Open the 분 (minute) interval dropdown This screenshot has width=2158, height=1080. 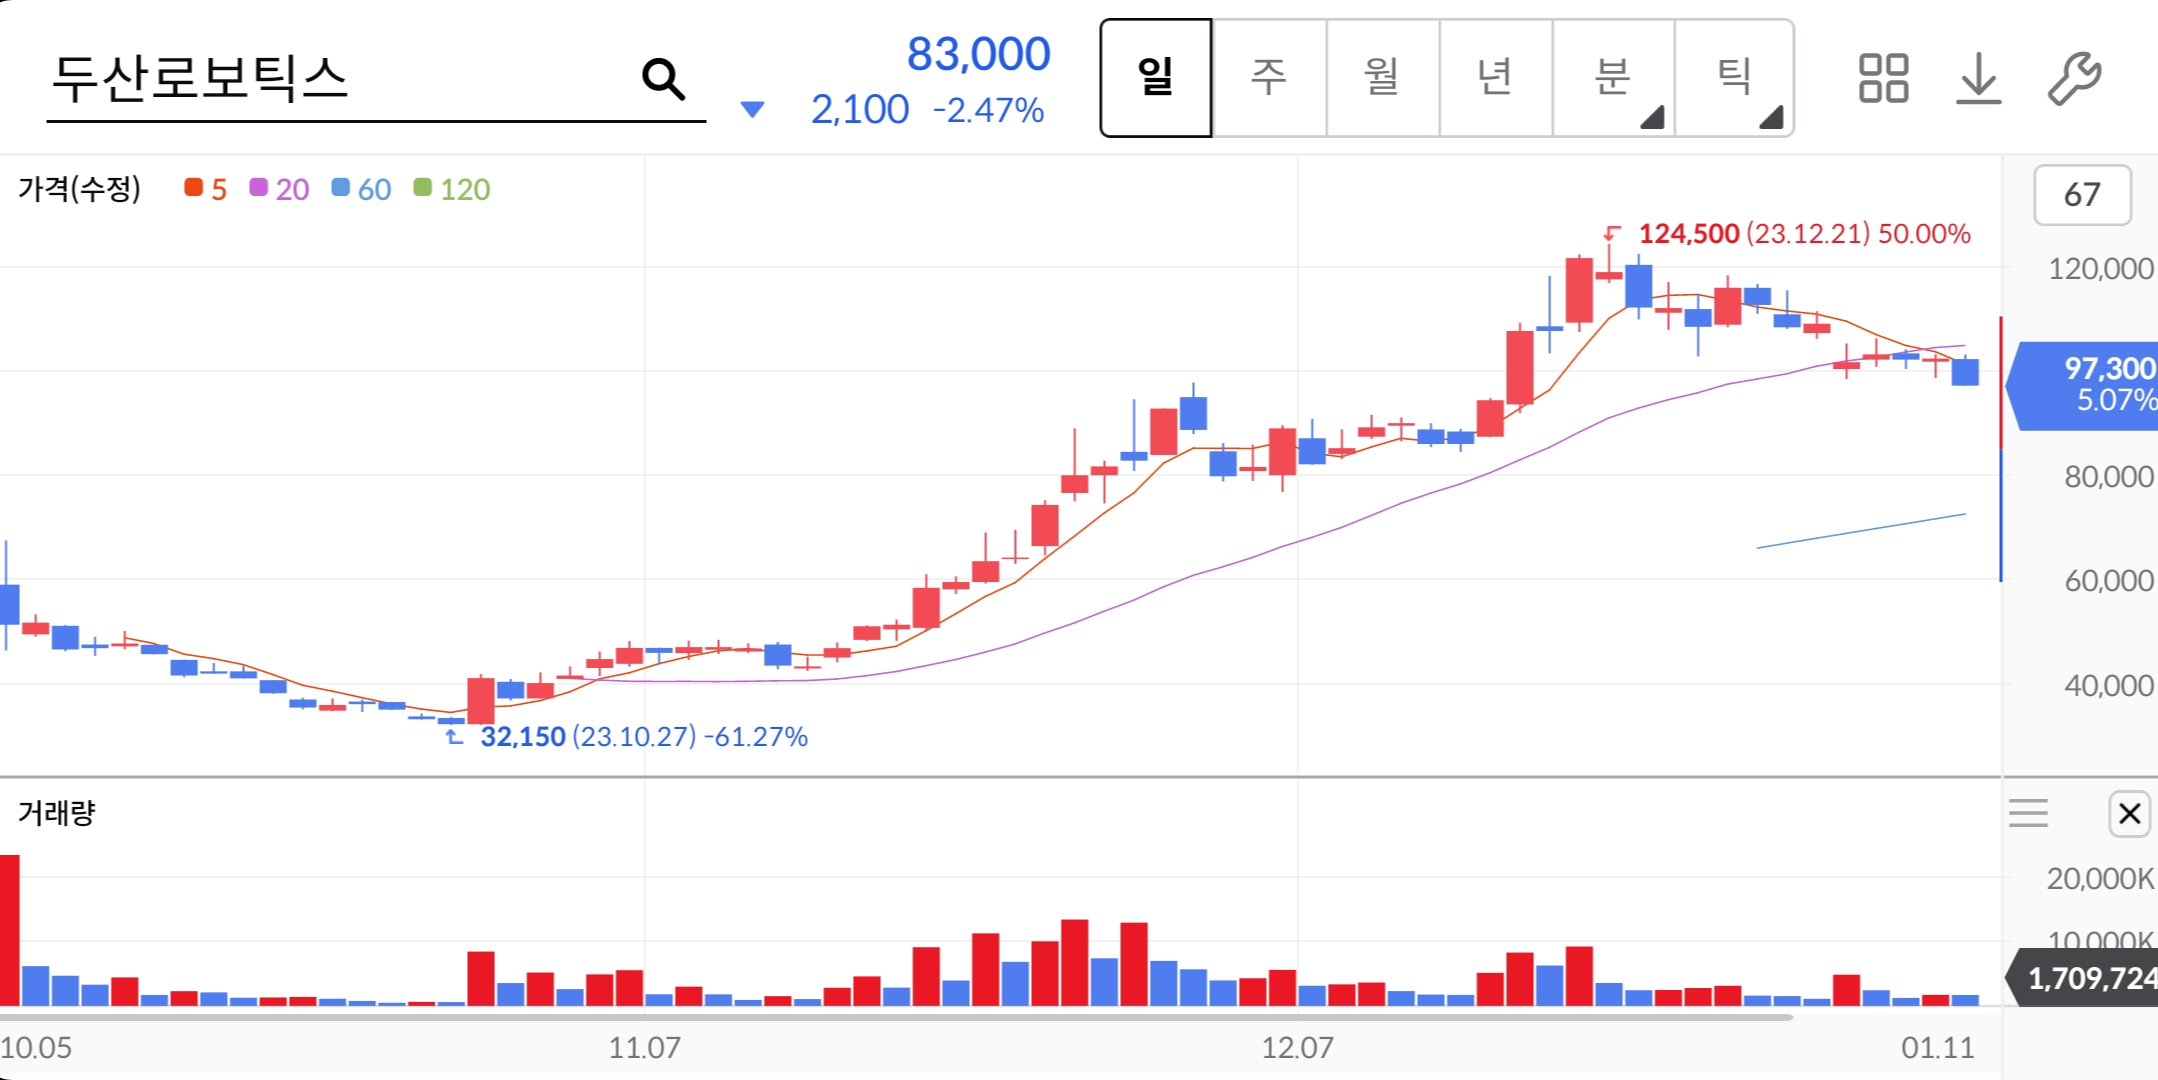[x=1614, y=78]
